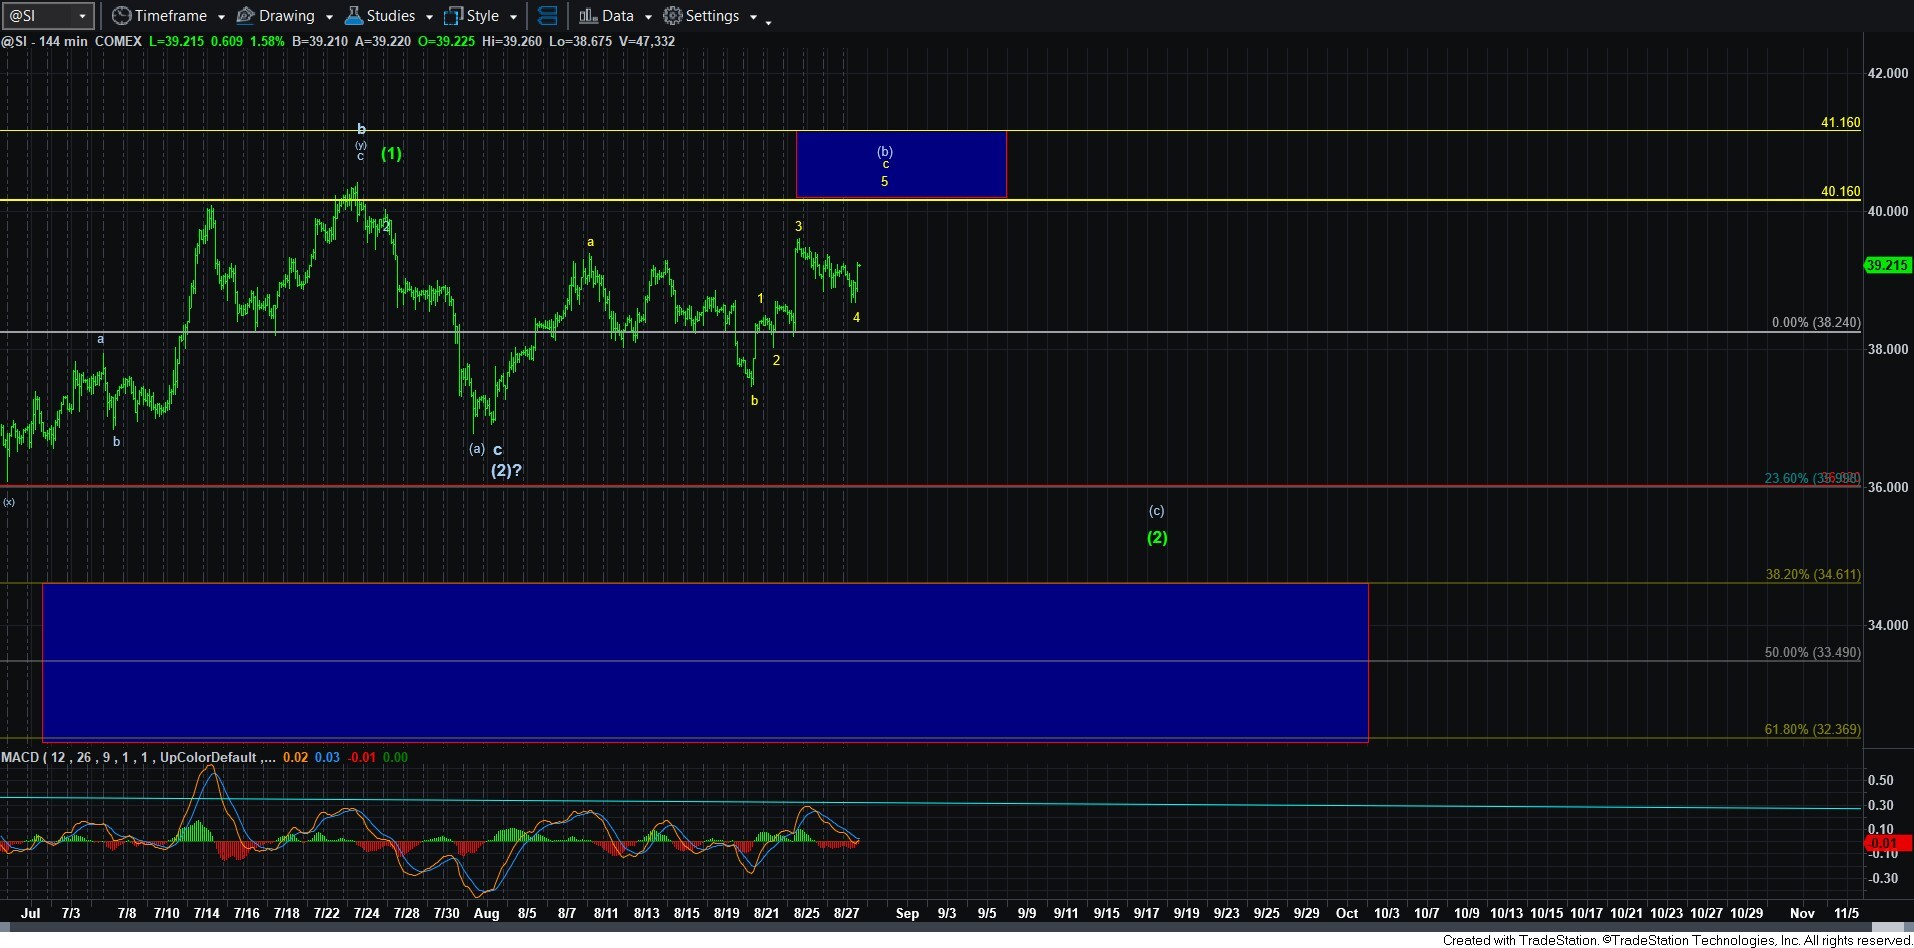Viewport: 1914px width, 948px height.
Task: Click the red 0.01 MACD value tag
Action: click(1888, 844)
